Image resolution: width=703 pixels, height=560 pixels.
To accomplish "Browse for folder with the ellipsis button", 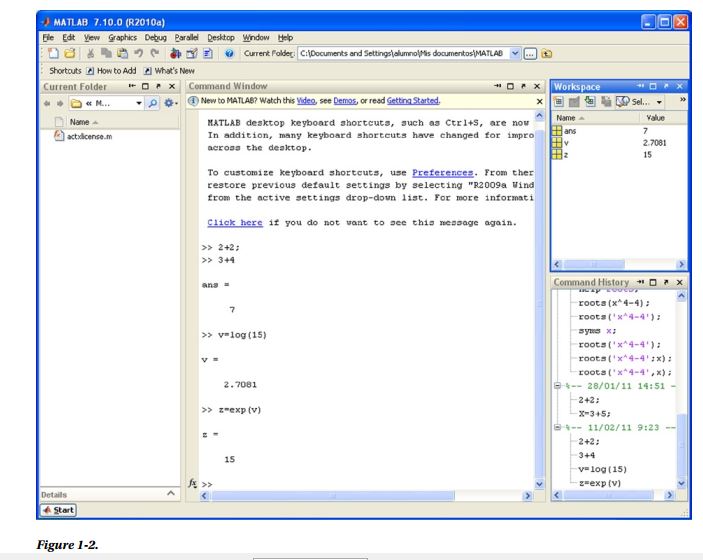I will [530, 54].
